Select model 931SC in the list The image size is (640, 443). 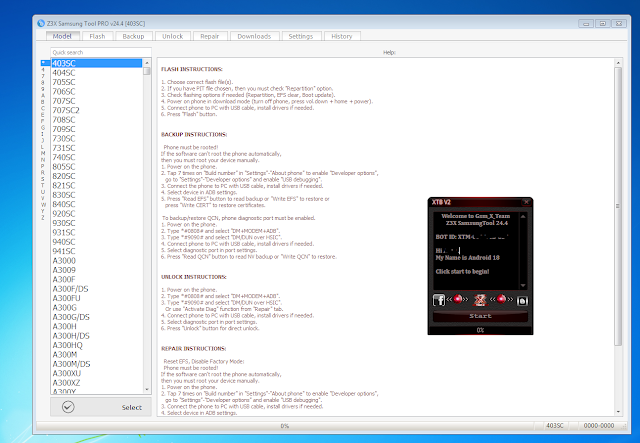point(96,232)
